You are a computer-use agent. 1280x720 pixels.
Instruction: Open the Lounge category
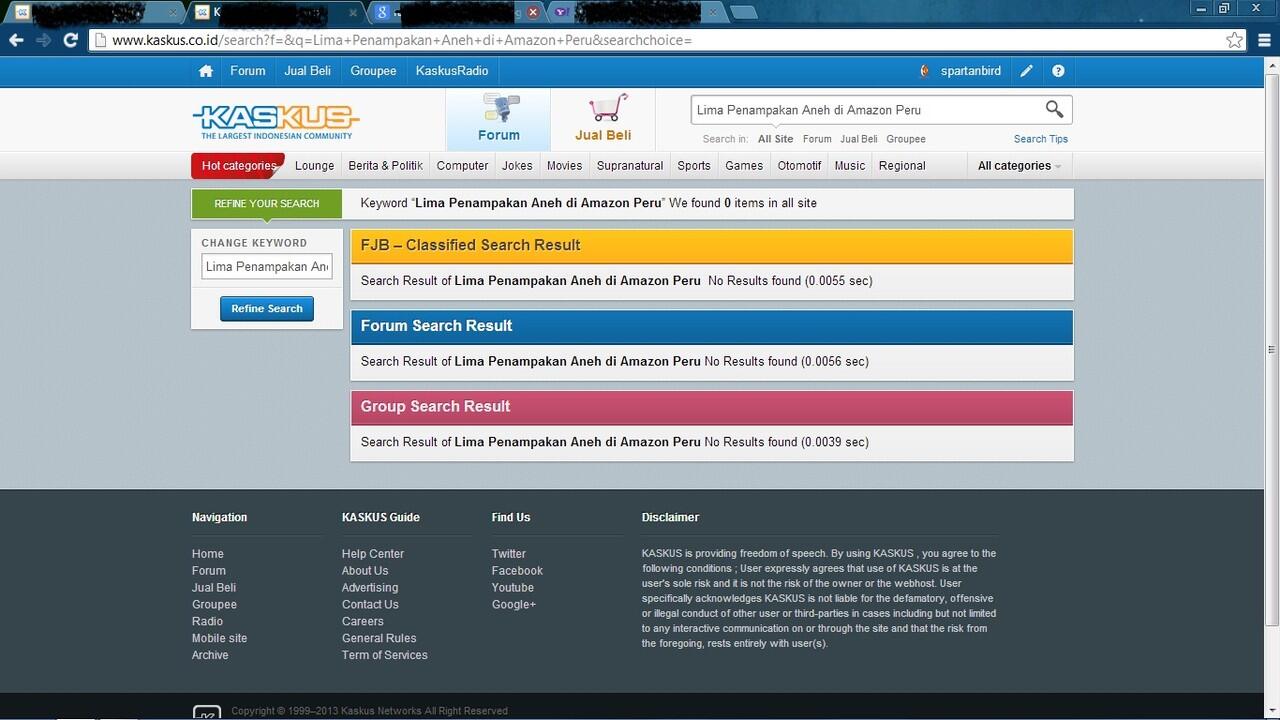315,166
